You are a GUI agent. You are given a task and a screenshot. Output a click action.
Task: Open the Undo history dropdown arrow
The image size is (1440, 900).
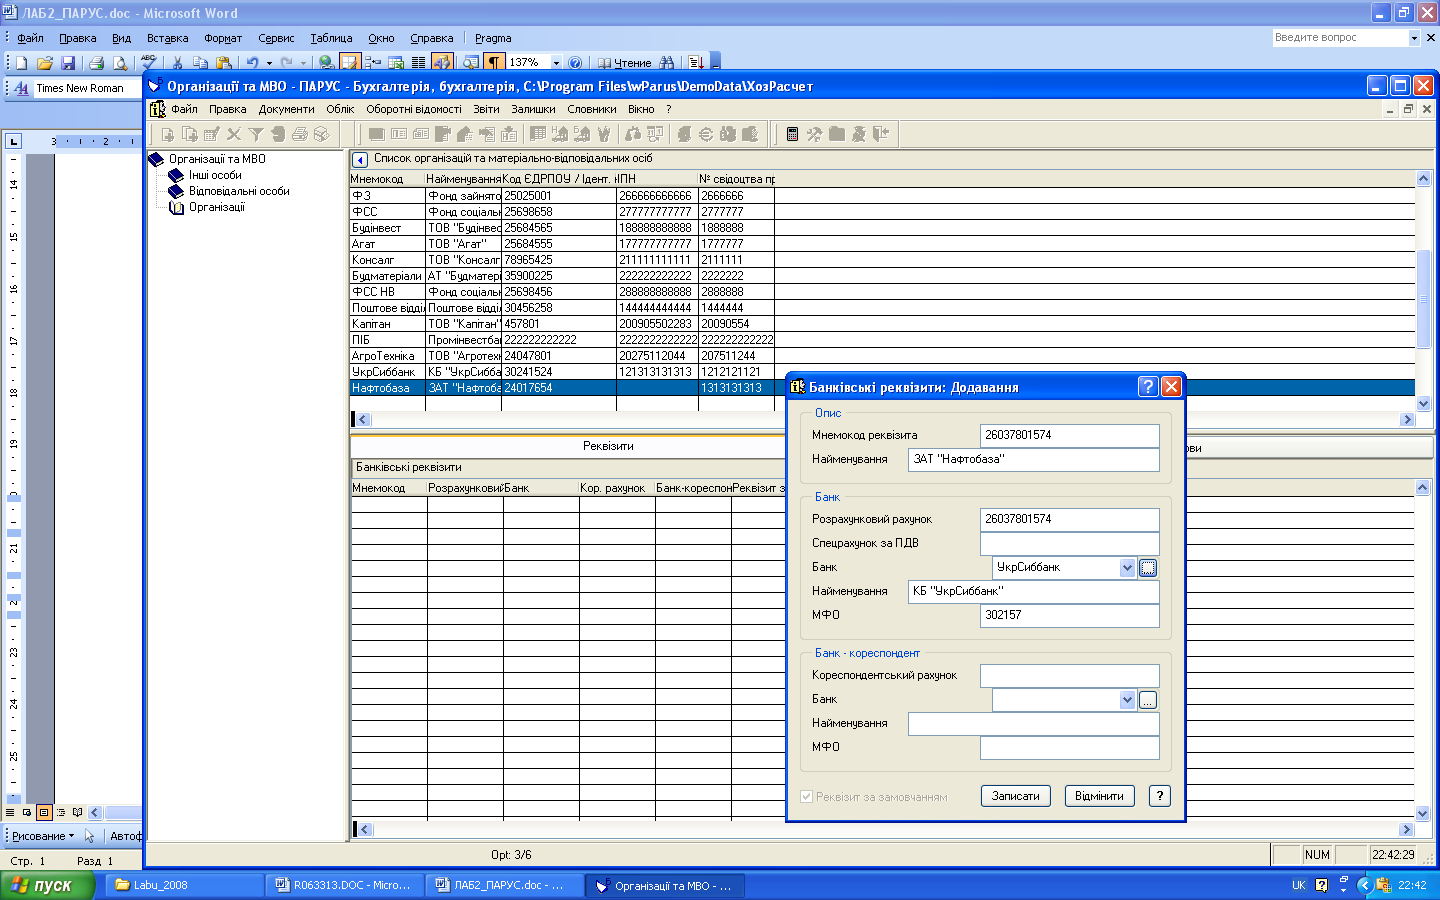click(x=269, y=62)
